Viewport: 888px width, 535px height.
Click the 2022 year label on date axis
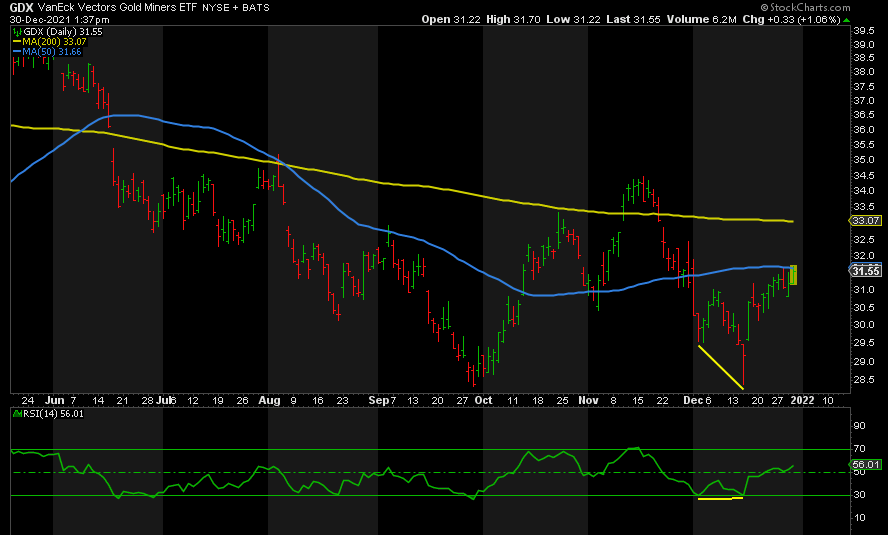pos(802,400)
